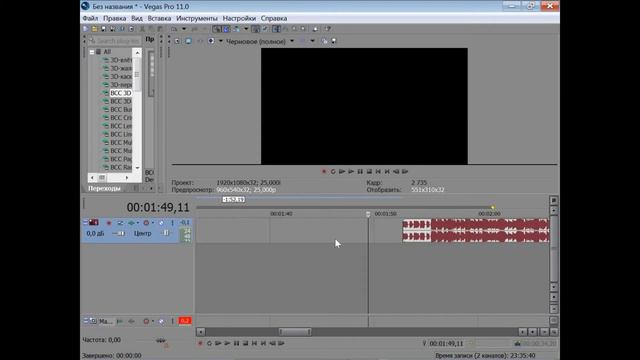Jump to project end in timeline transport
The image size is (640, 360).
click(263, 343)
